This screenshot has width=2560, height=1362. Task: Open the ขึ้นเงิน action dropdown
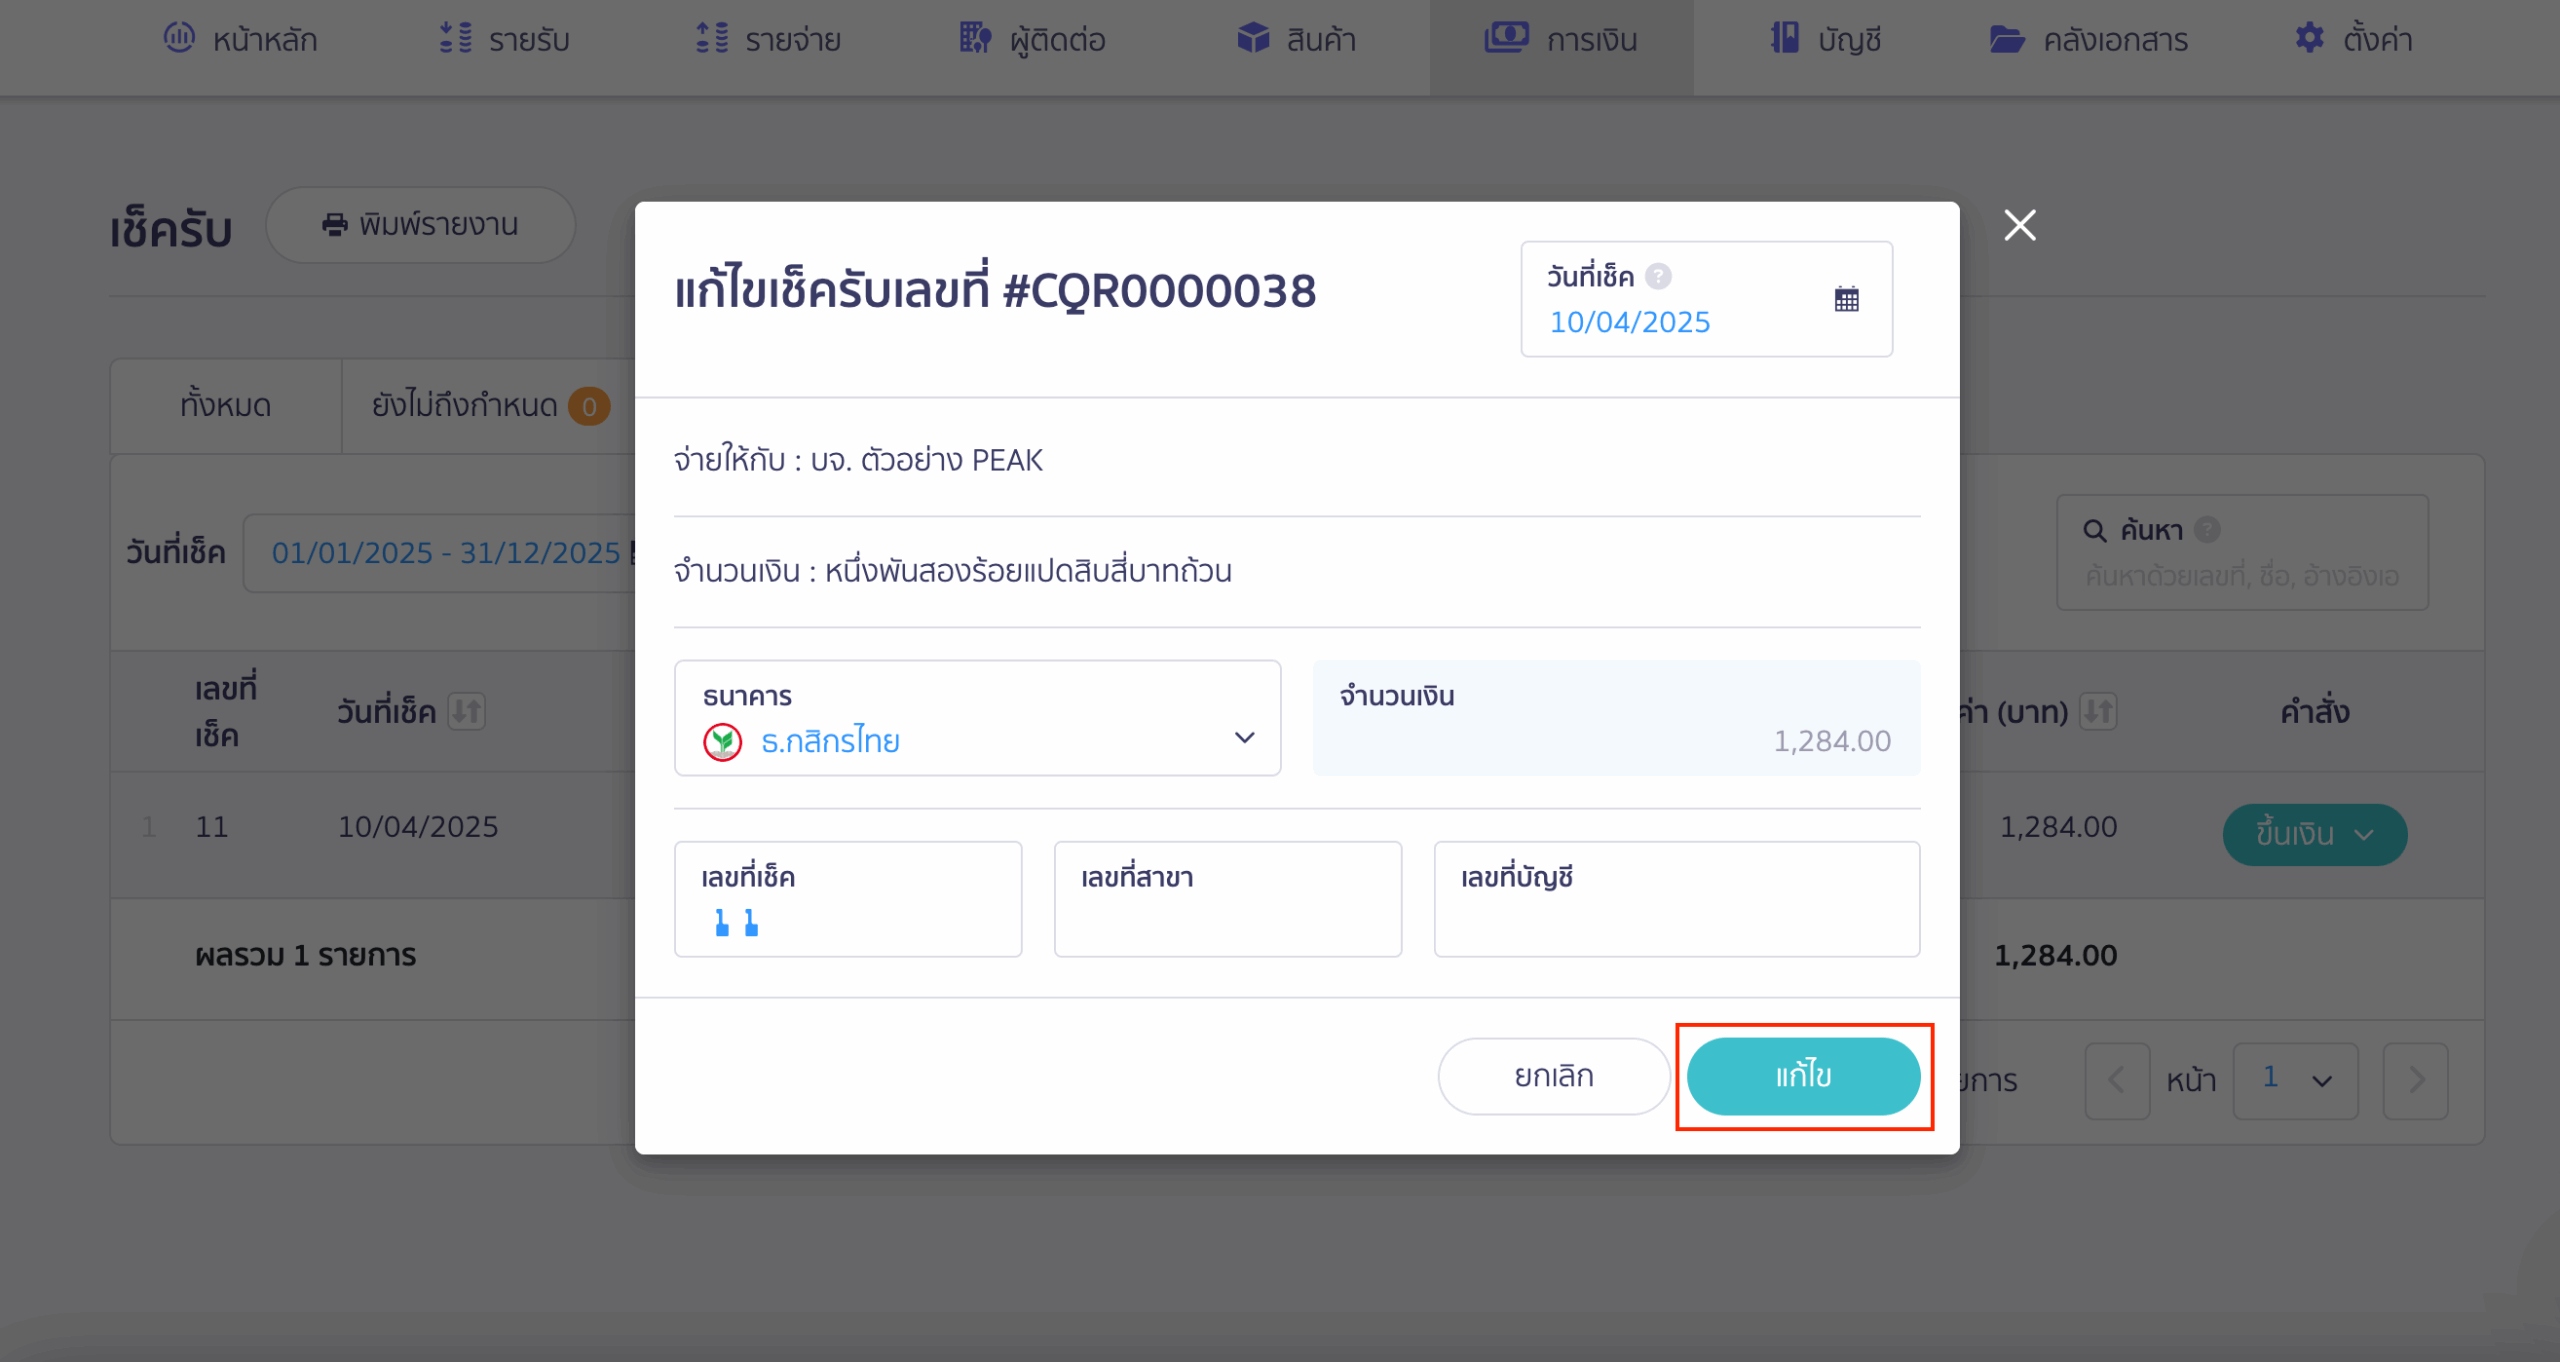(2314, 834)
